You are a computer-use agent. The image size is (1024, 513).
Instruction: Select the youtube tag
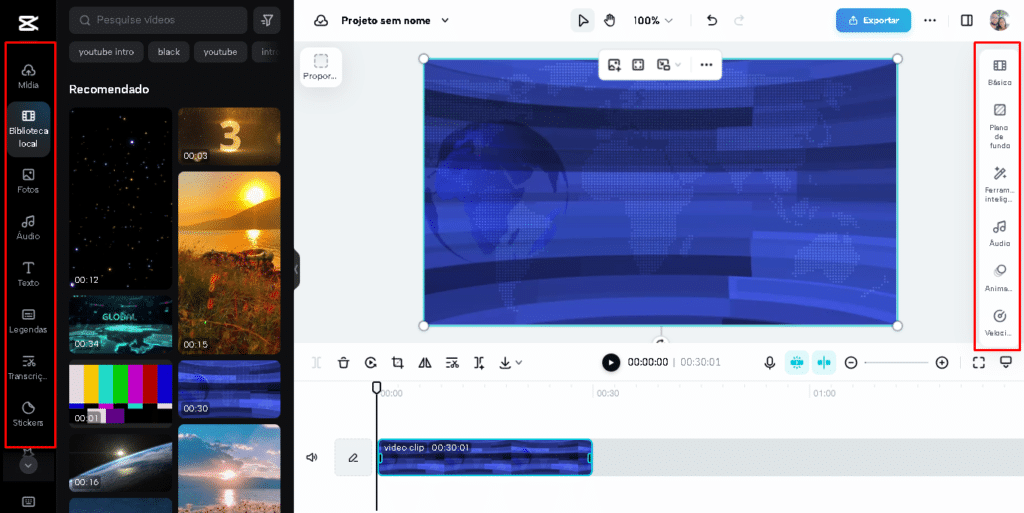220,52
